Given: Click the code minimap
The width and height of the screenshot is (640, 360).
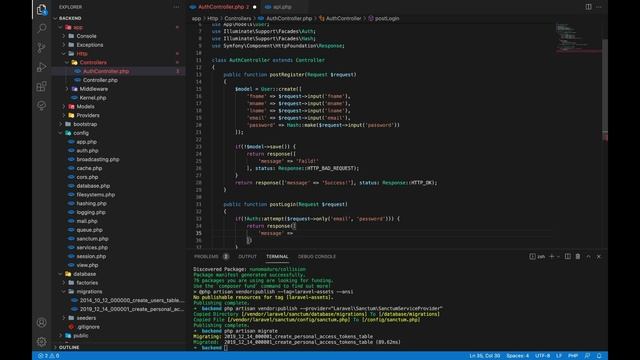Looking at the screenshot, I should pos(578,38).
